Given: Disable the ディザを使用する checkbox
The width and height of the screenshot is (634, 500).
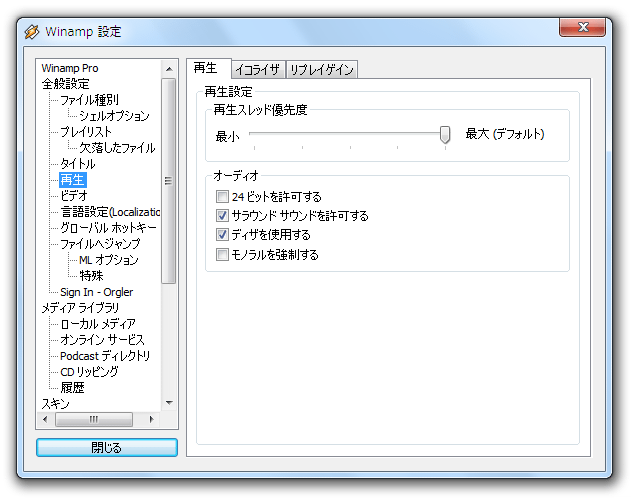Looking at the screenshot, I should (222, 234).
